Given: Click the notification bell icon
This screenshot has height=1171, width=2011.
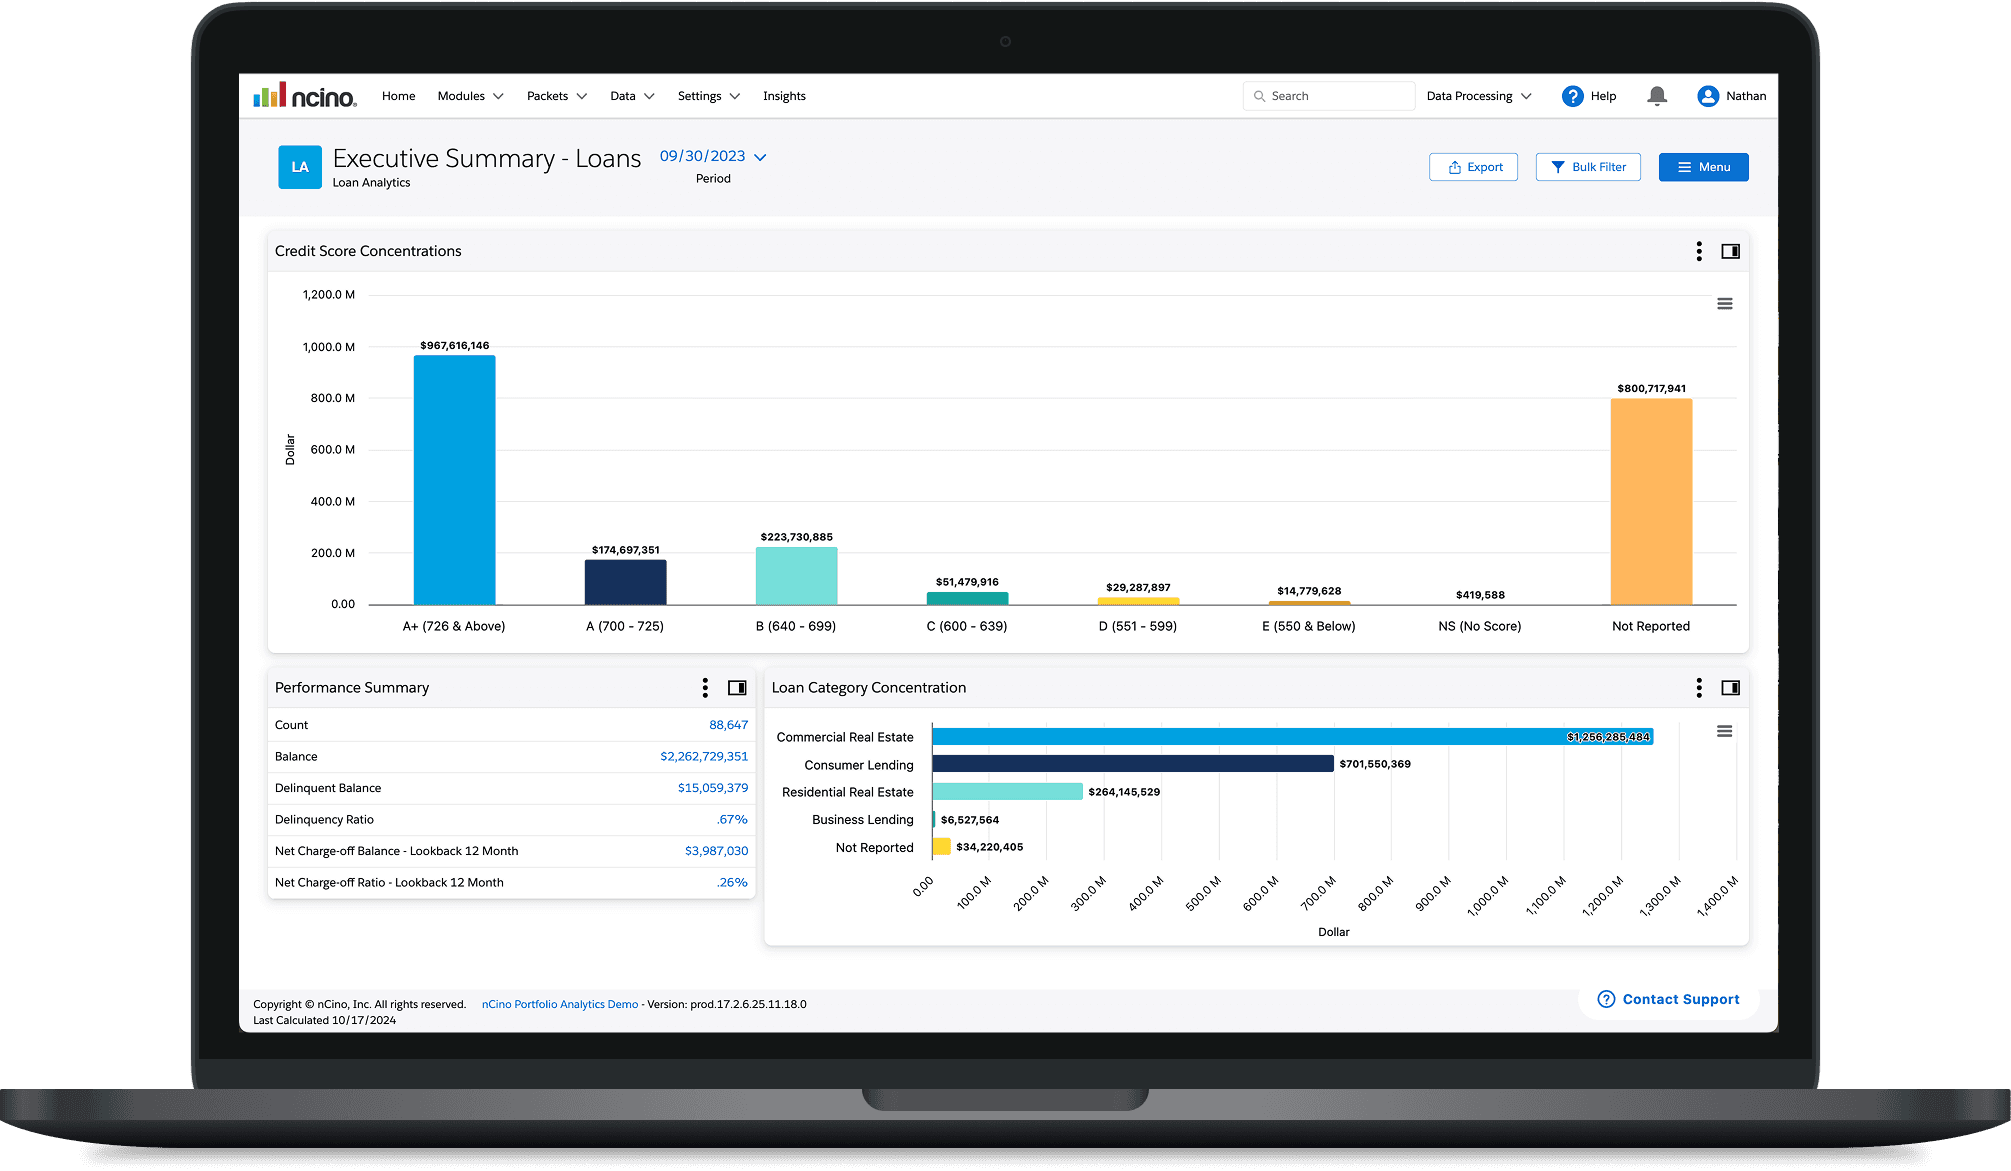Looking at the screenshot, I should [x=1657, y=96].
